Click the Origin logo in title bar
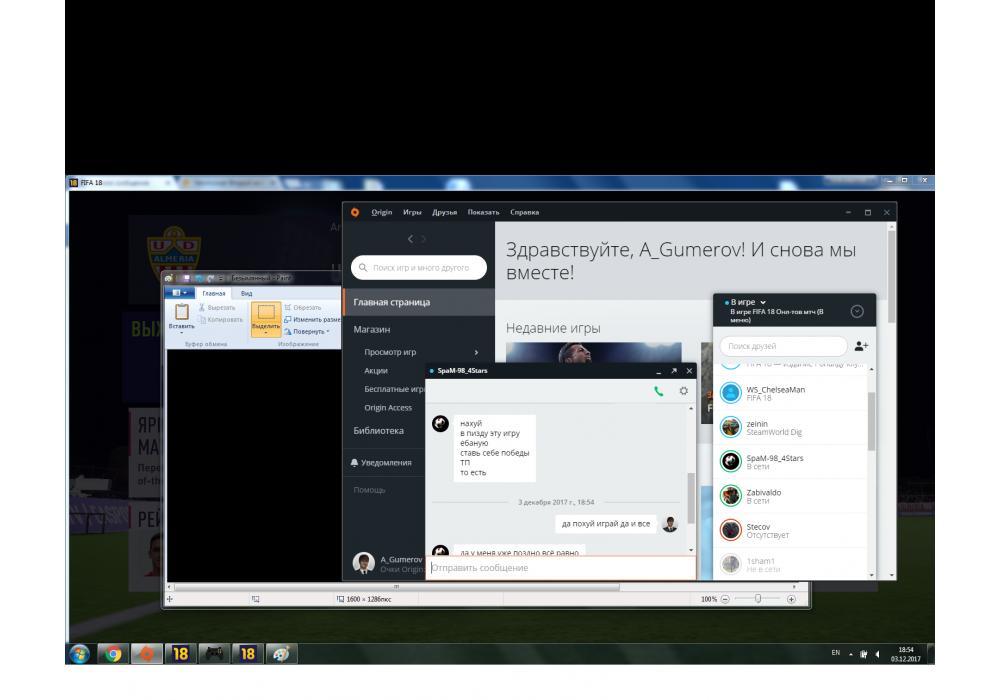 354,212
